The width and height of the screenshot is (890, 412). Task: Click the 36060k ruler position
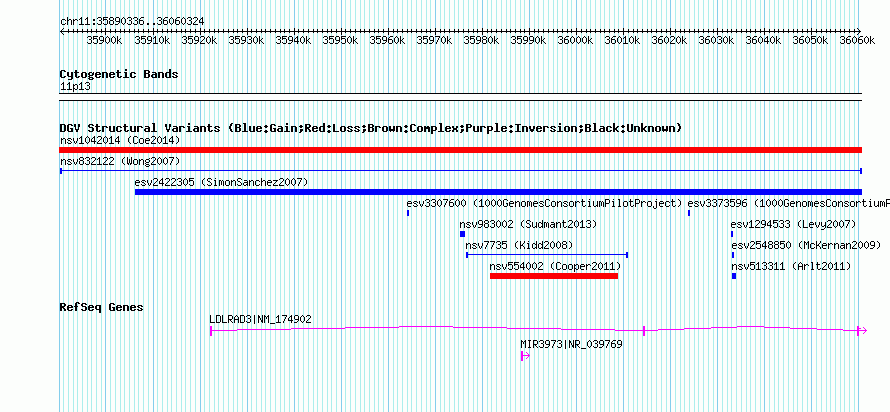click(x=858, y=40)
